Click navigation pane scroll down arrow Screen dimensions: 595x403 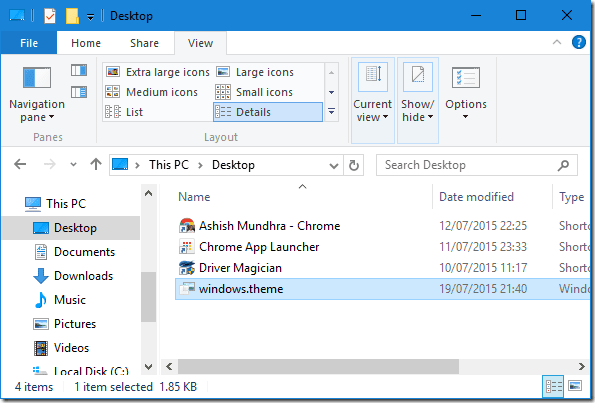click(x=149, y=367)
